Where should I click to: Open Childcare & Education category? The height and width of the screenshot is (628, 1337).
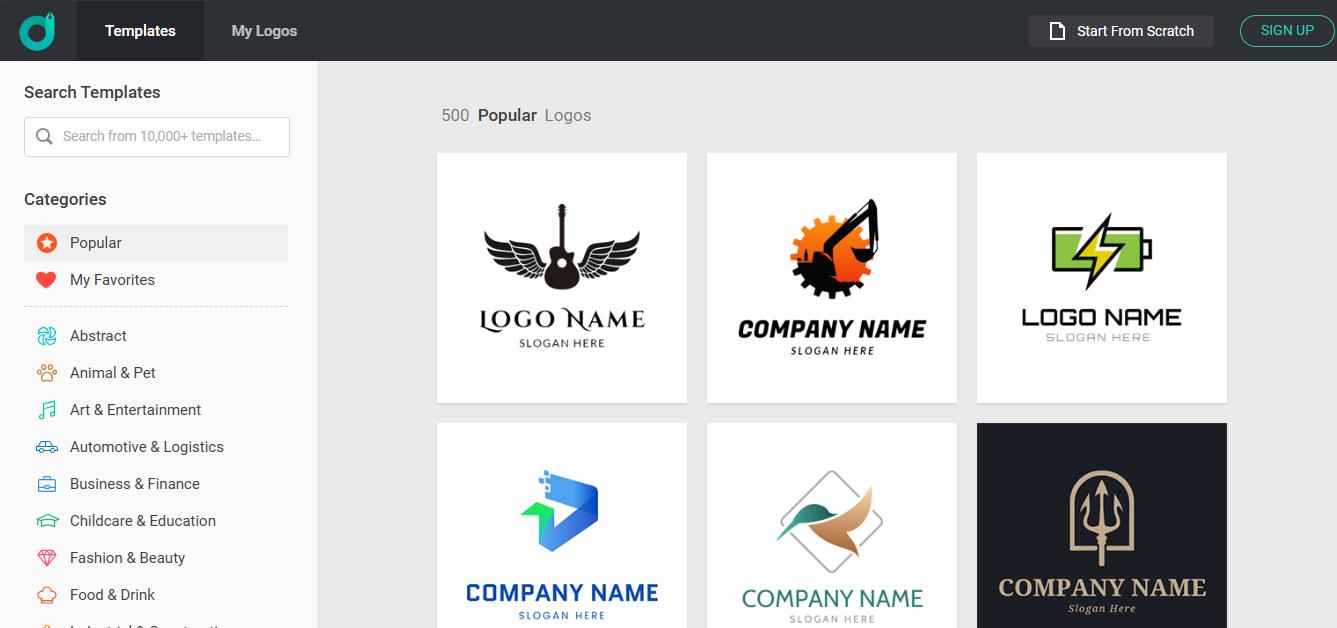coord(156,521)
